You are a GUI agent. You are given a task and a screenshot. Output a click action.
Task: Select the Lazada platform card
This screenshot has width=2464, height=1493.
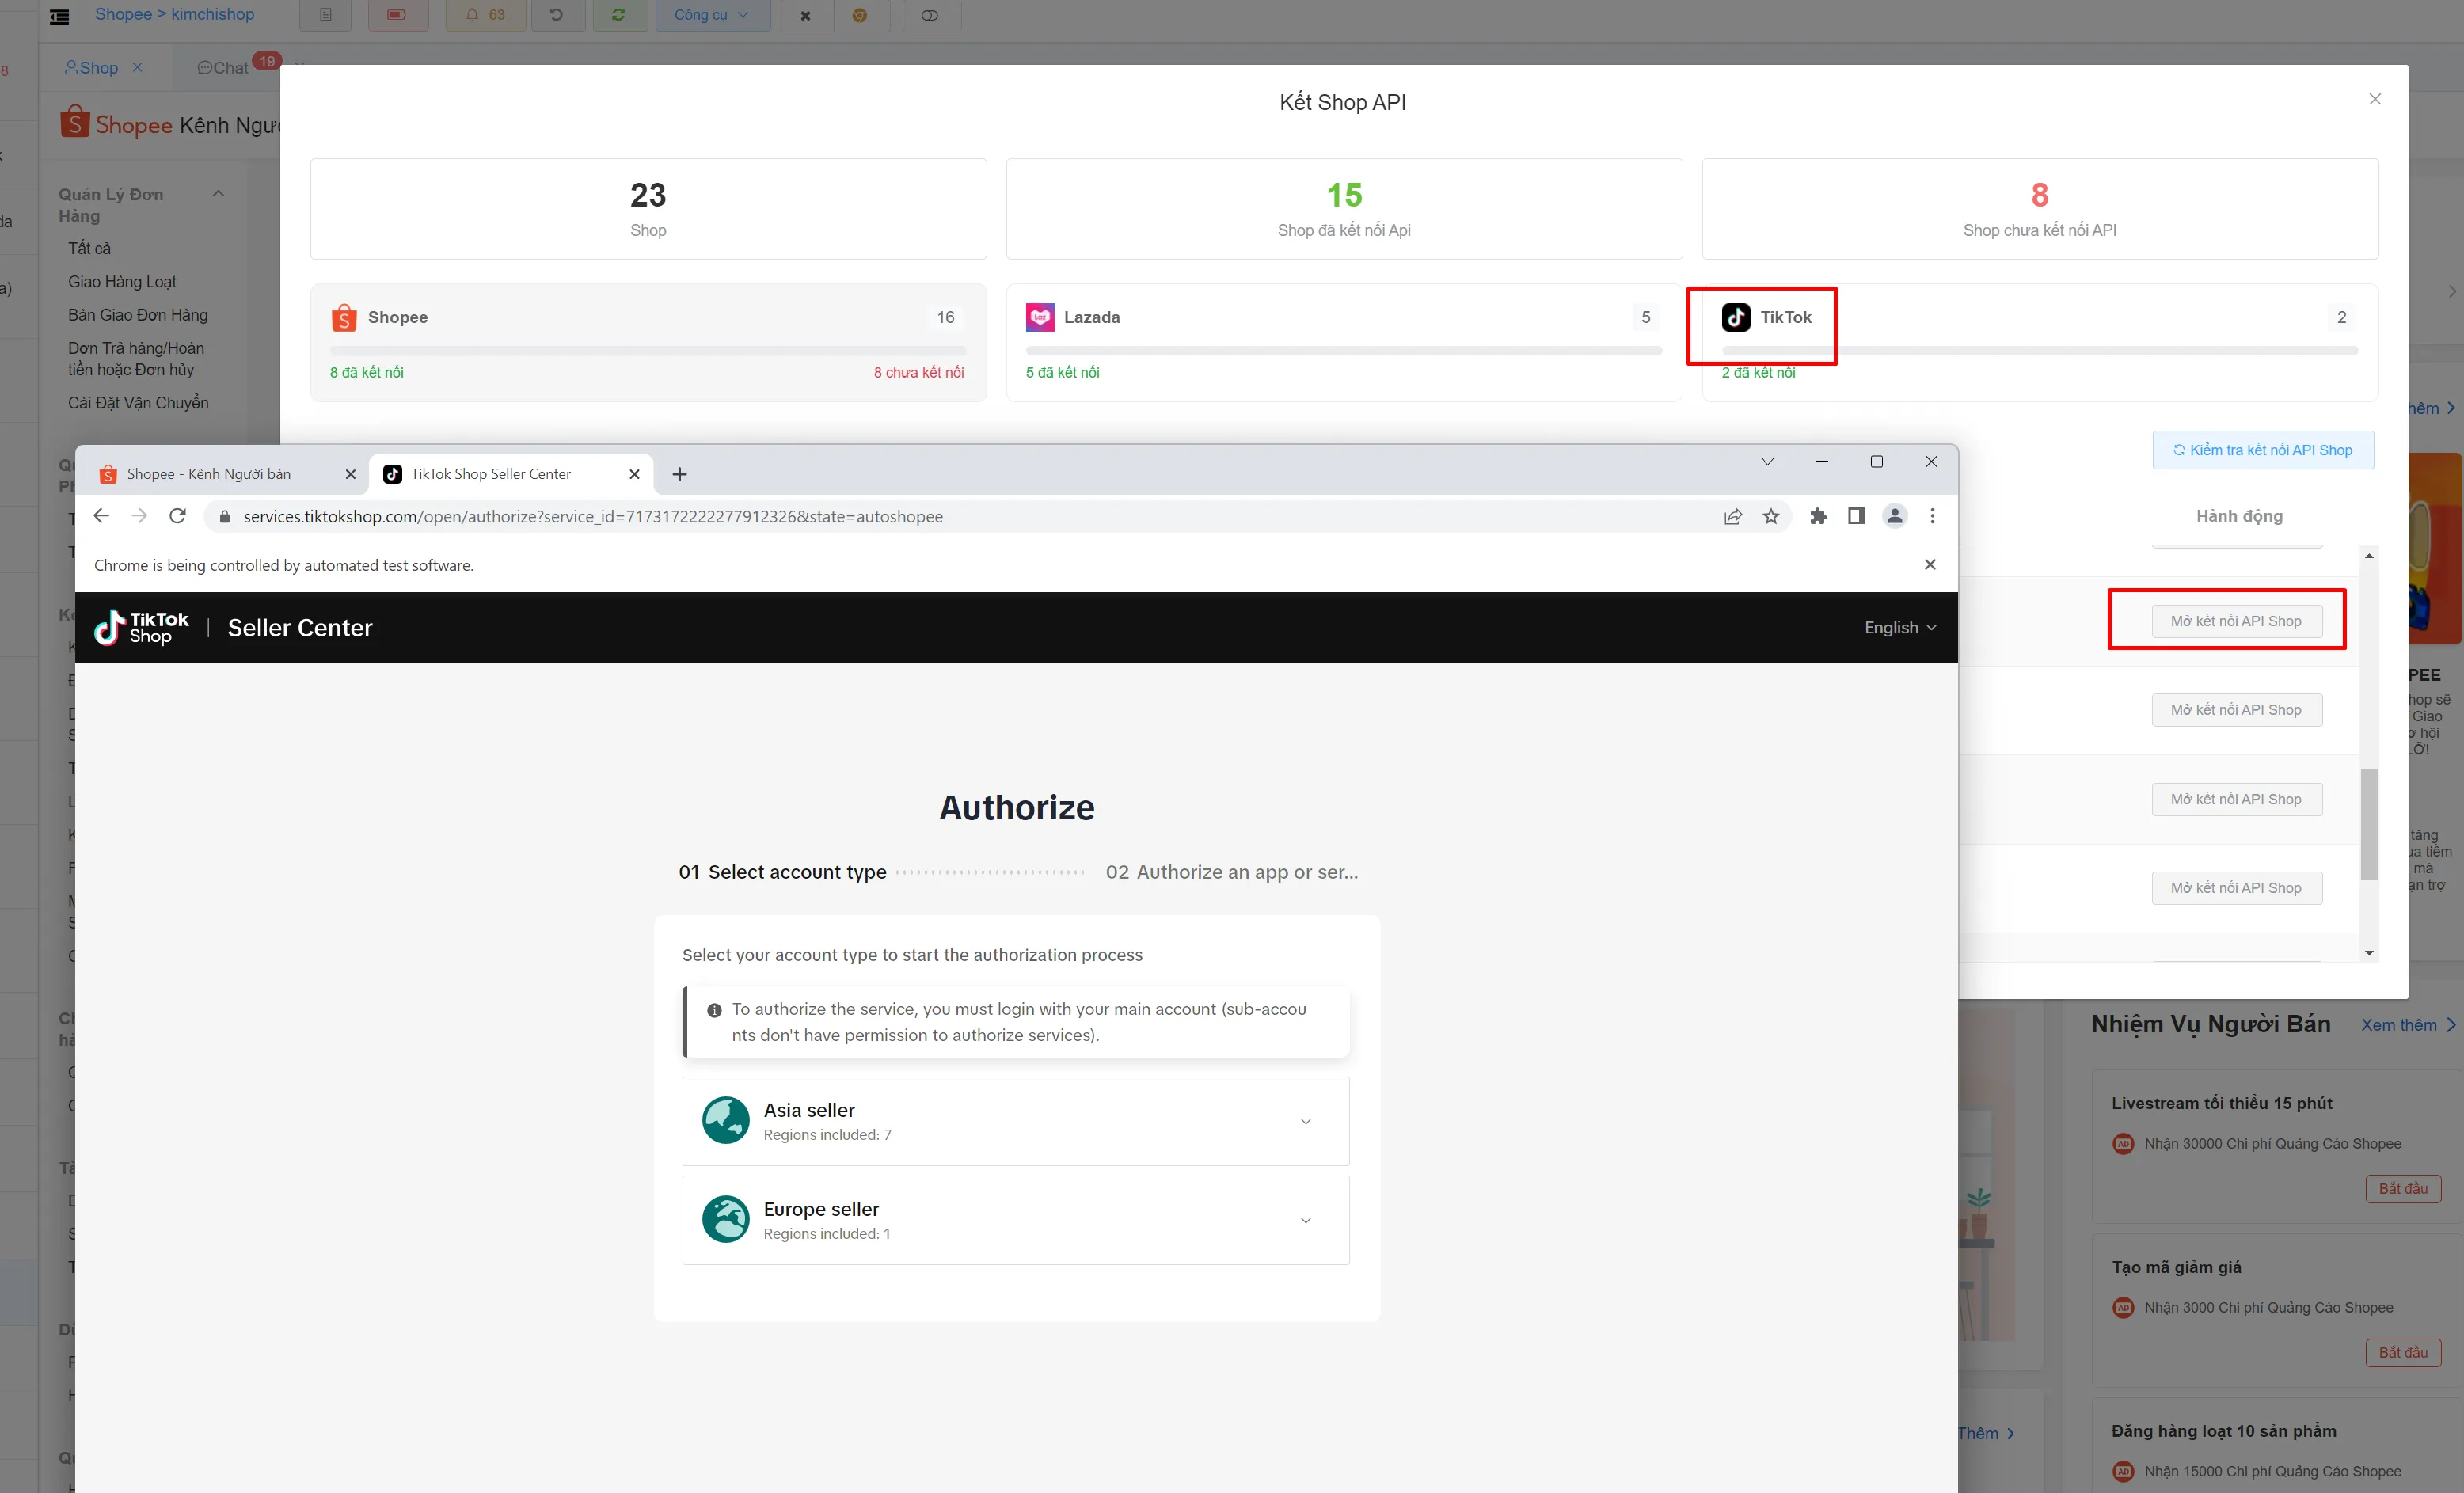pos(1343,342)
